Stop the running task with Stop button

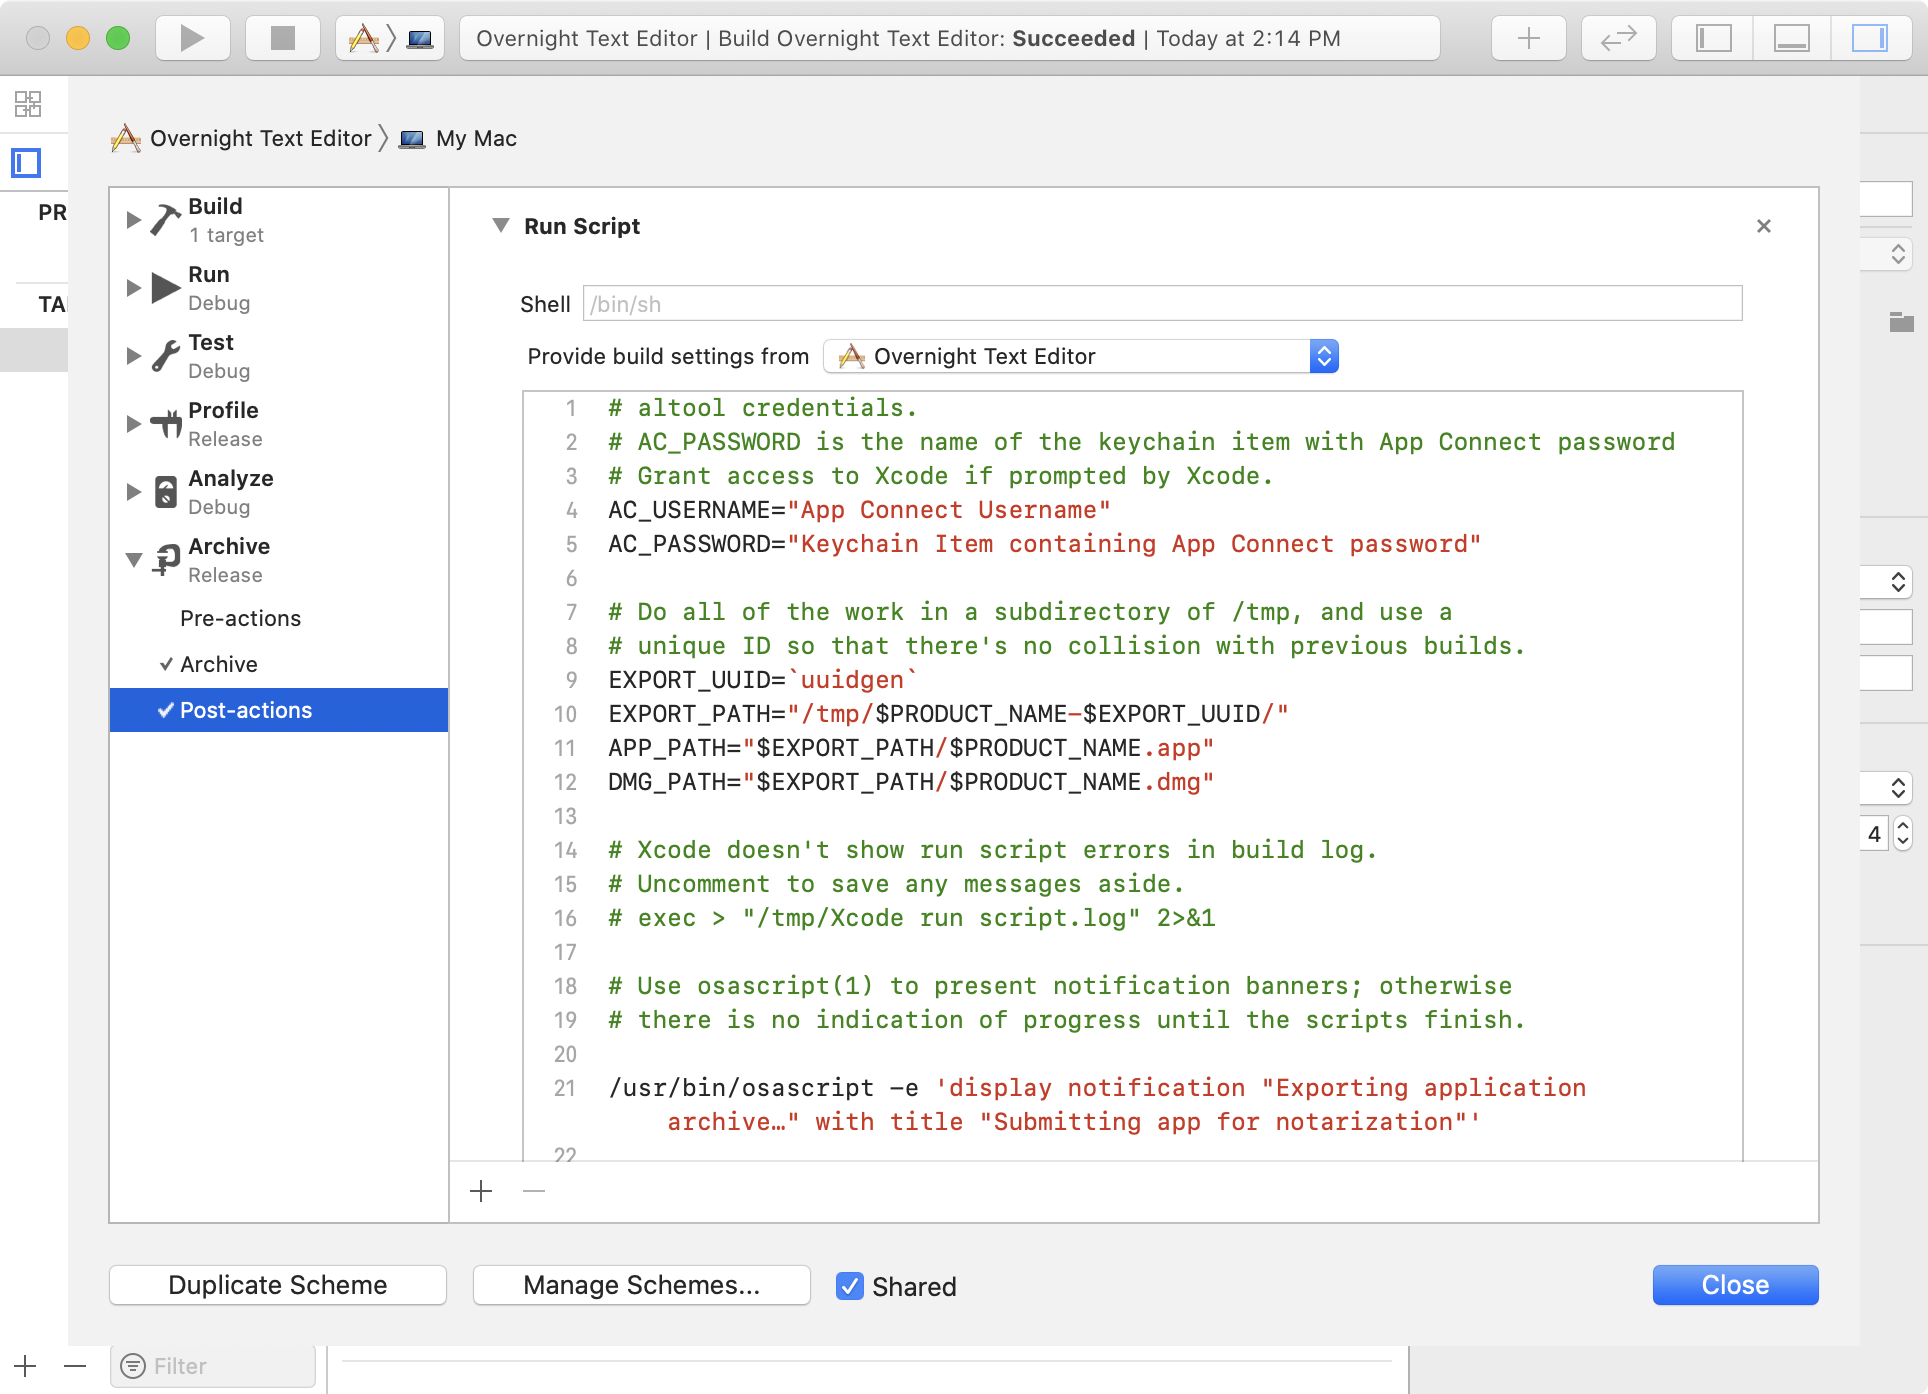[x=283, y=38]
